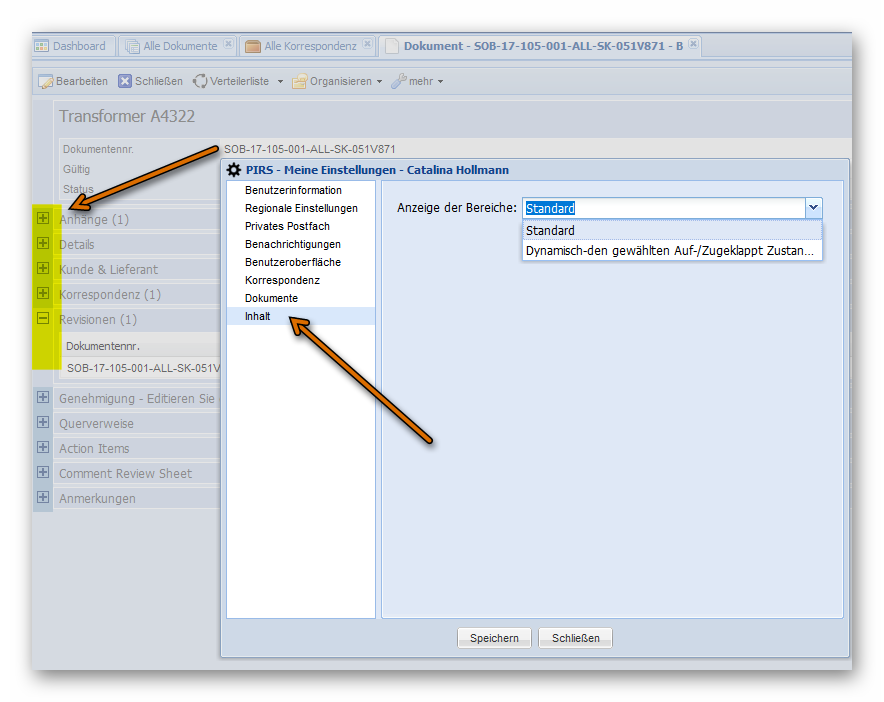Screen dimensions: 884x702
Task: Choose the Dynamisch option in the list
Action: pyautogui.click(x=670, y=250)
